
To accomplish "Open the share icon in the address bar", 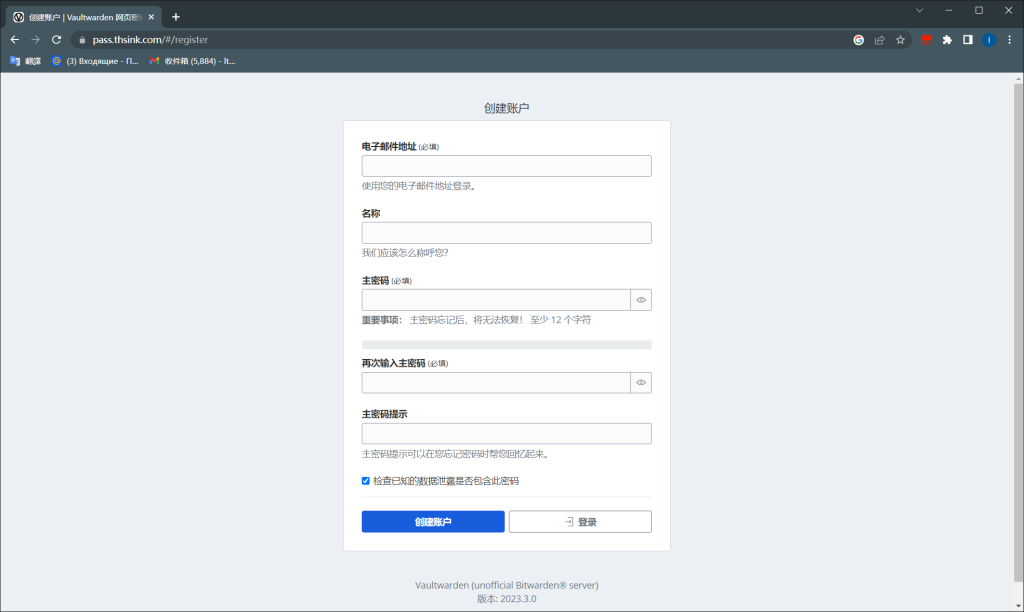I will (878, 39).
